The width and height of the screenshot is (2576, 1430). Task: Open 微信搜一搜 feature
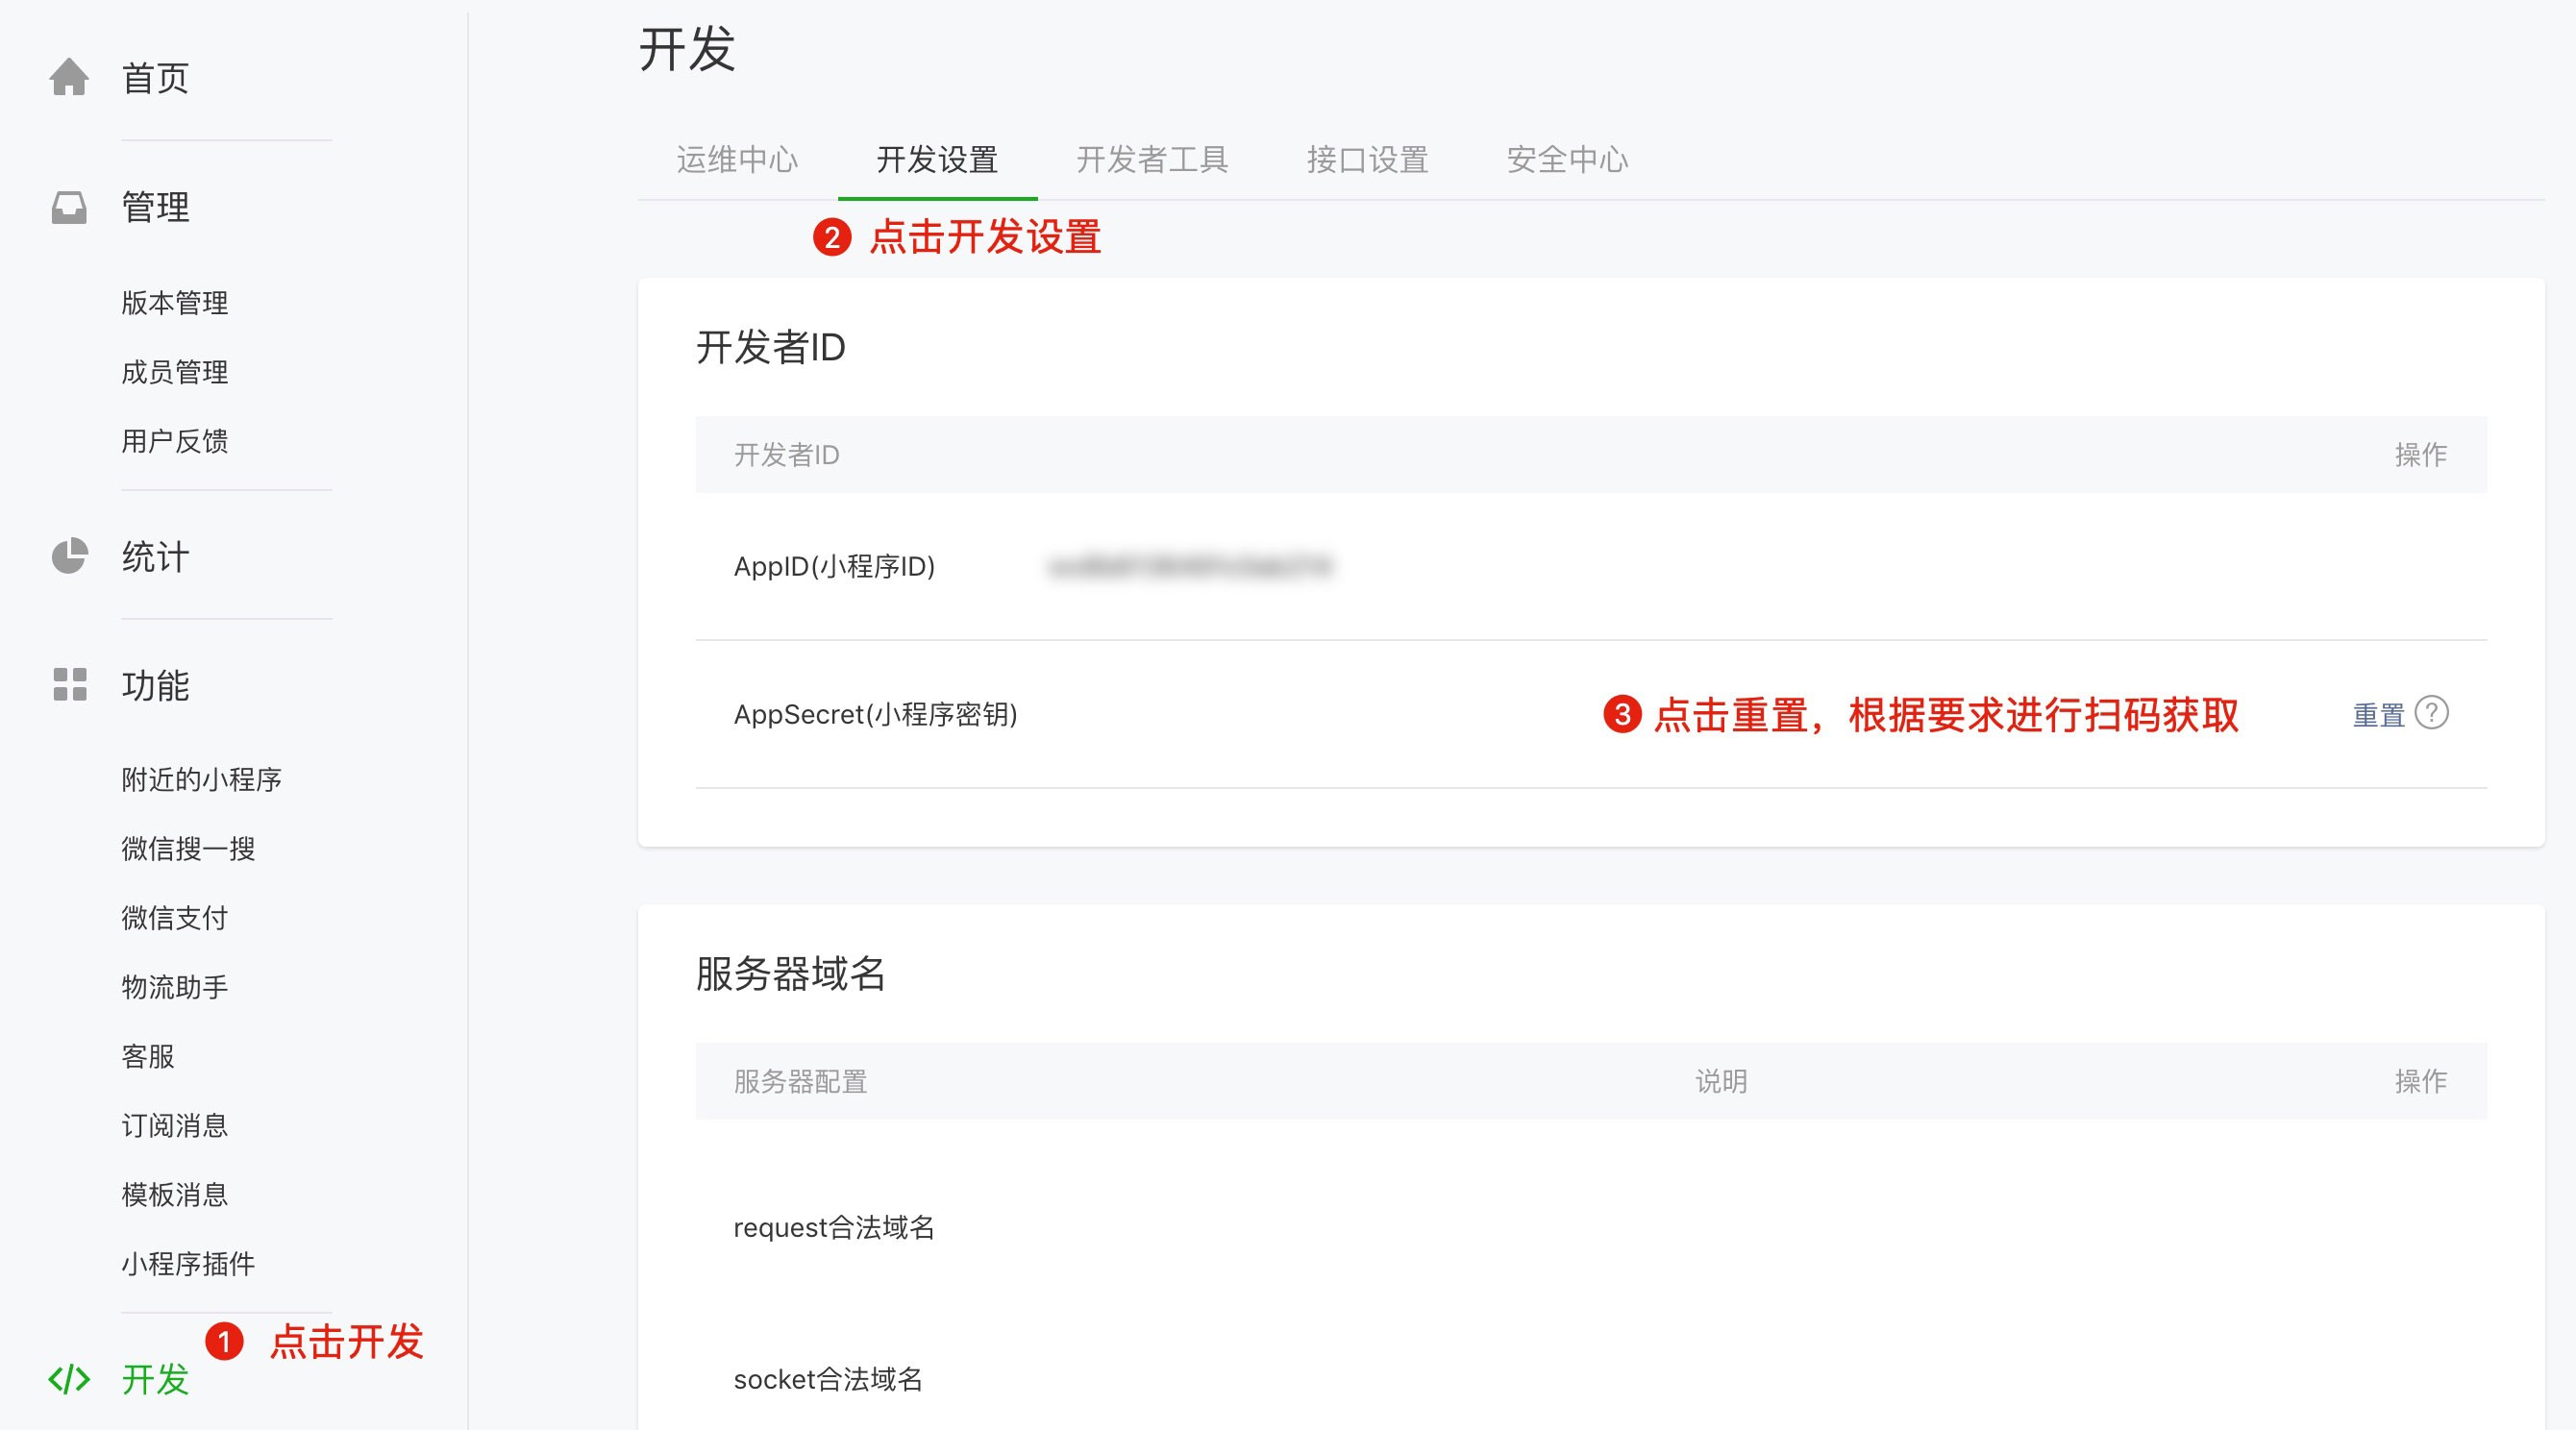[188, 849]
